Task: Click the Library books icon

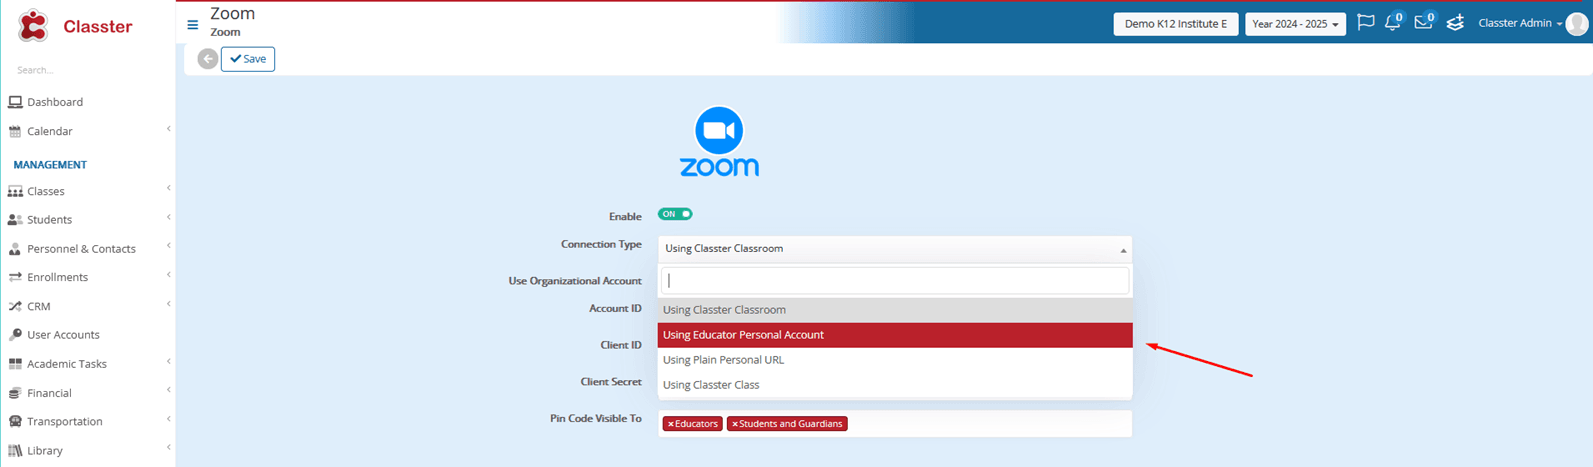Action: click(15, 451)
